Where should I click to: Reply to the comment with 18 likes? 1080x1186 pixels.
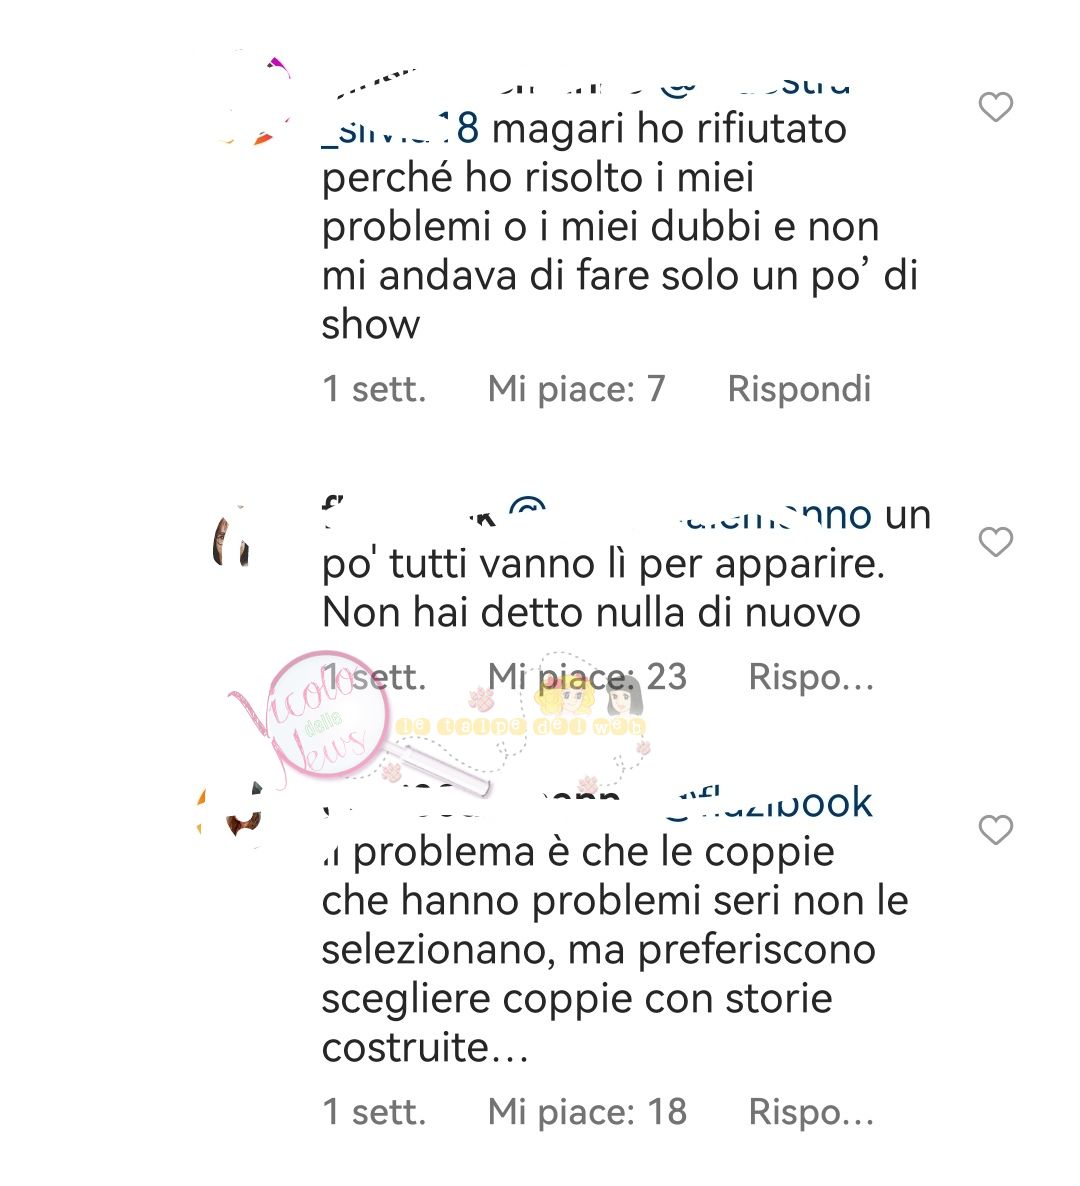click(x=811, y=1112)
